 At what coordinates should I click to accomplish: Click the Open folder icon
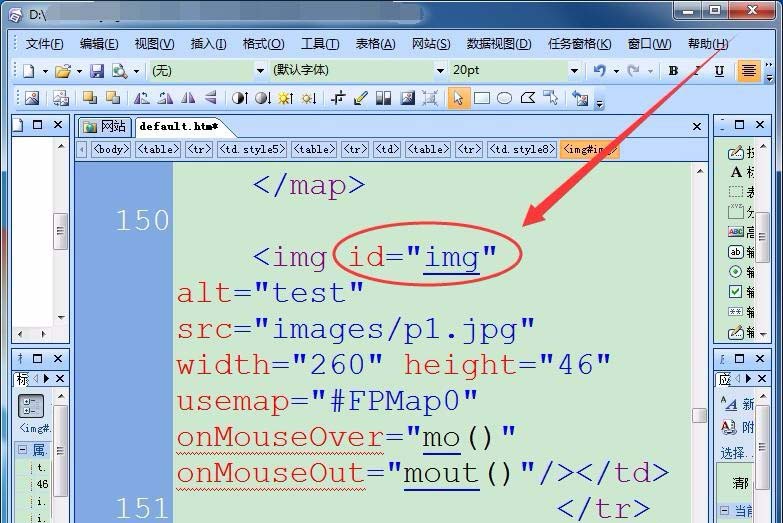click(x=62, y=71)
